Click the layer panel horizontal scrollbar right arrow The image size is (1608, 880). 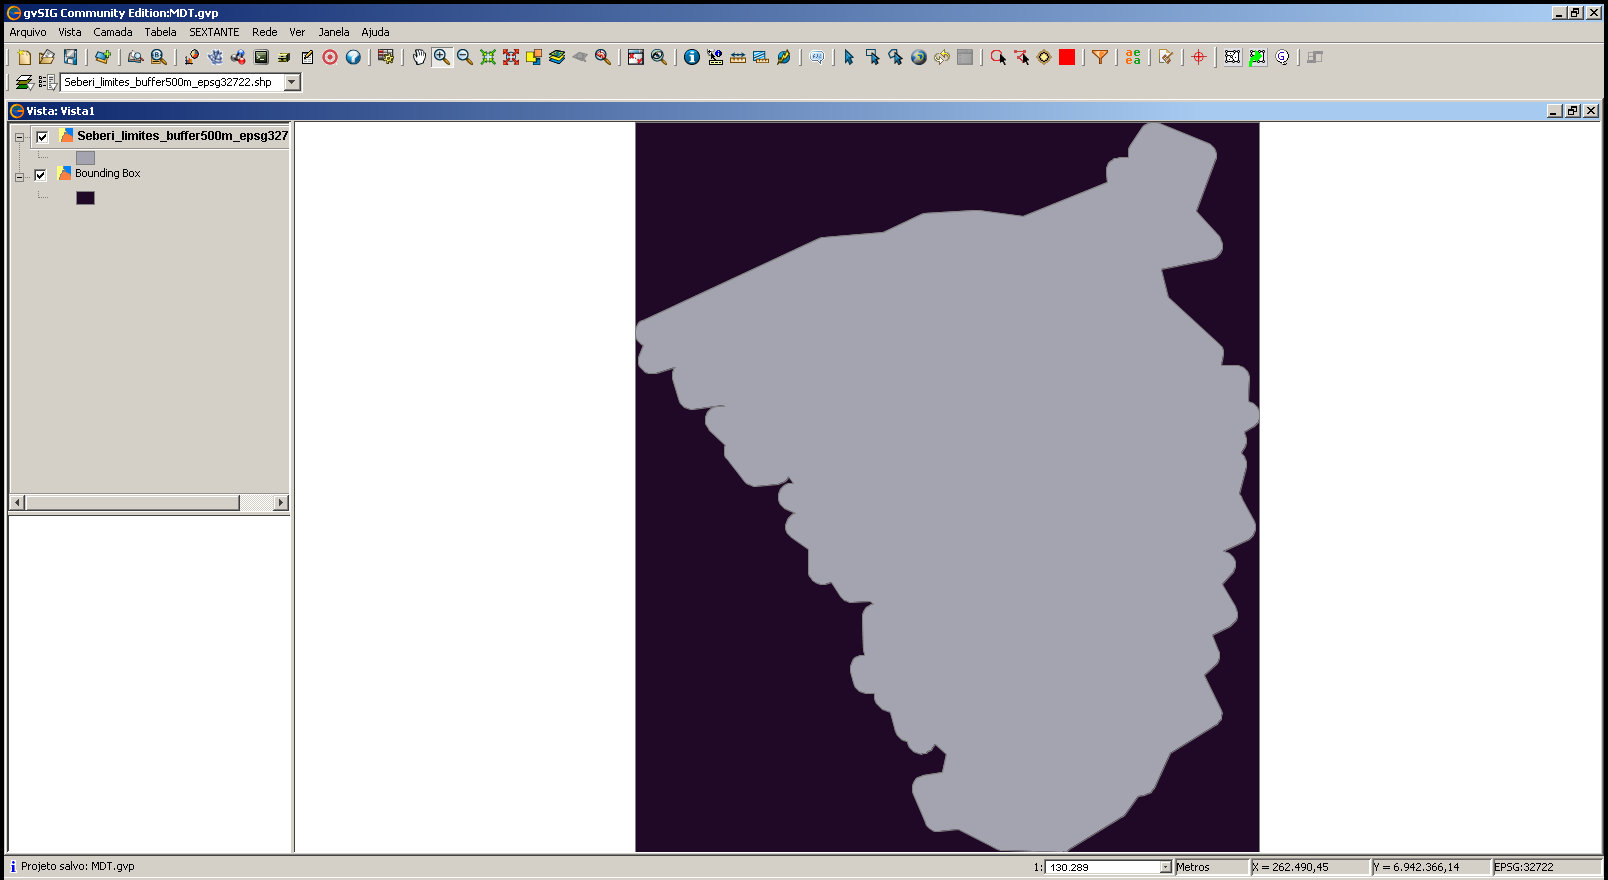coord(281,502)
